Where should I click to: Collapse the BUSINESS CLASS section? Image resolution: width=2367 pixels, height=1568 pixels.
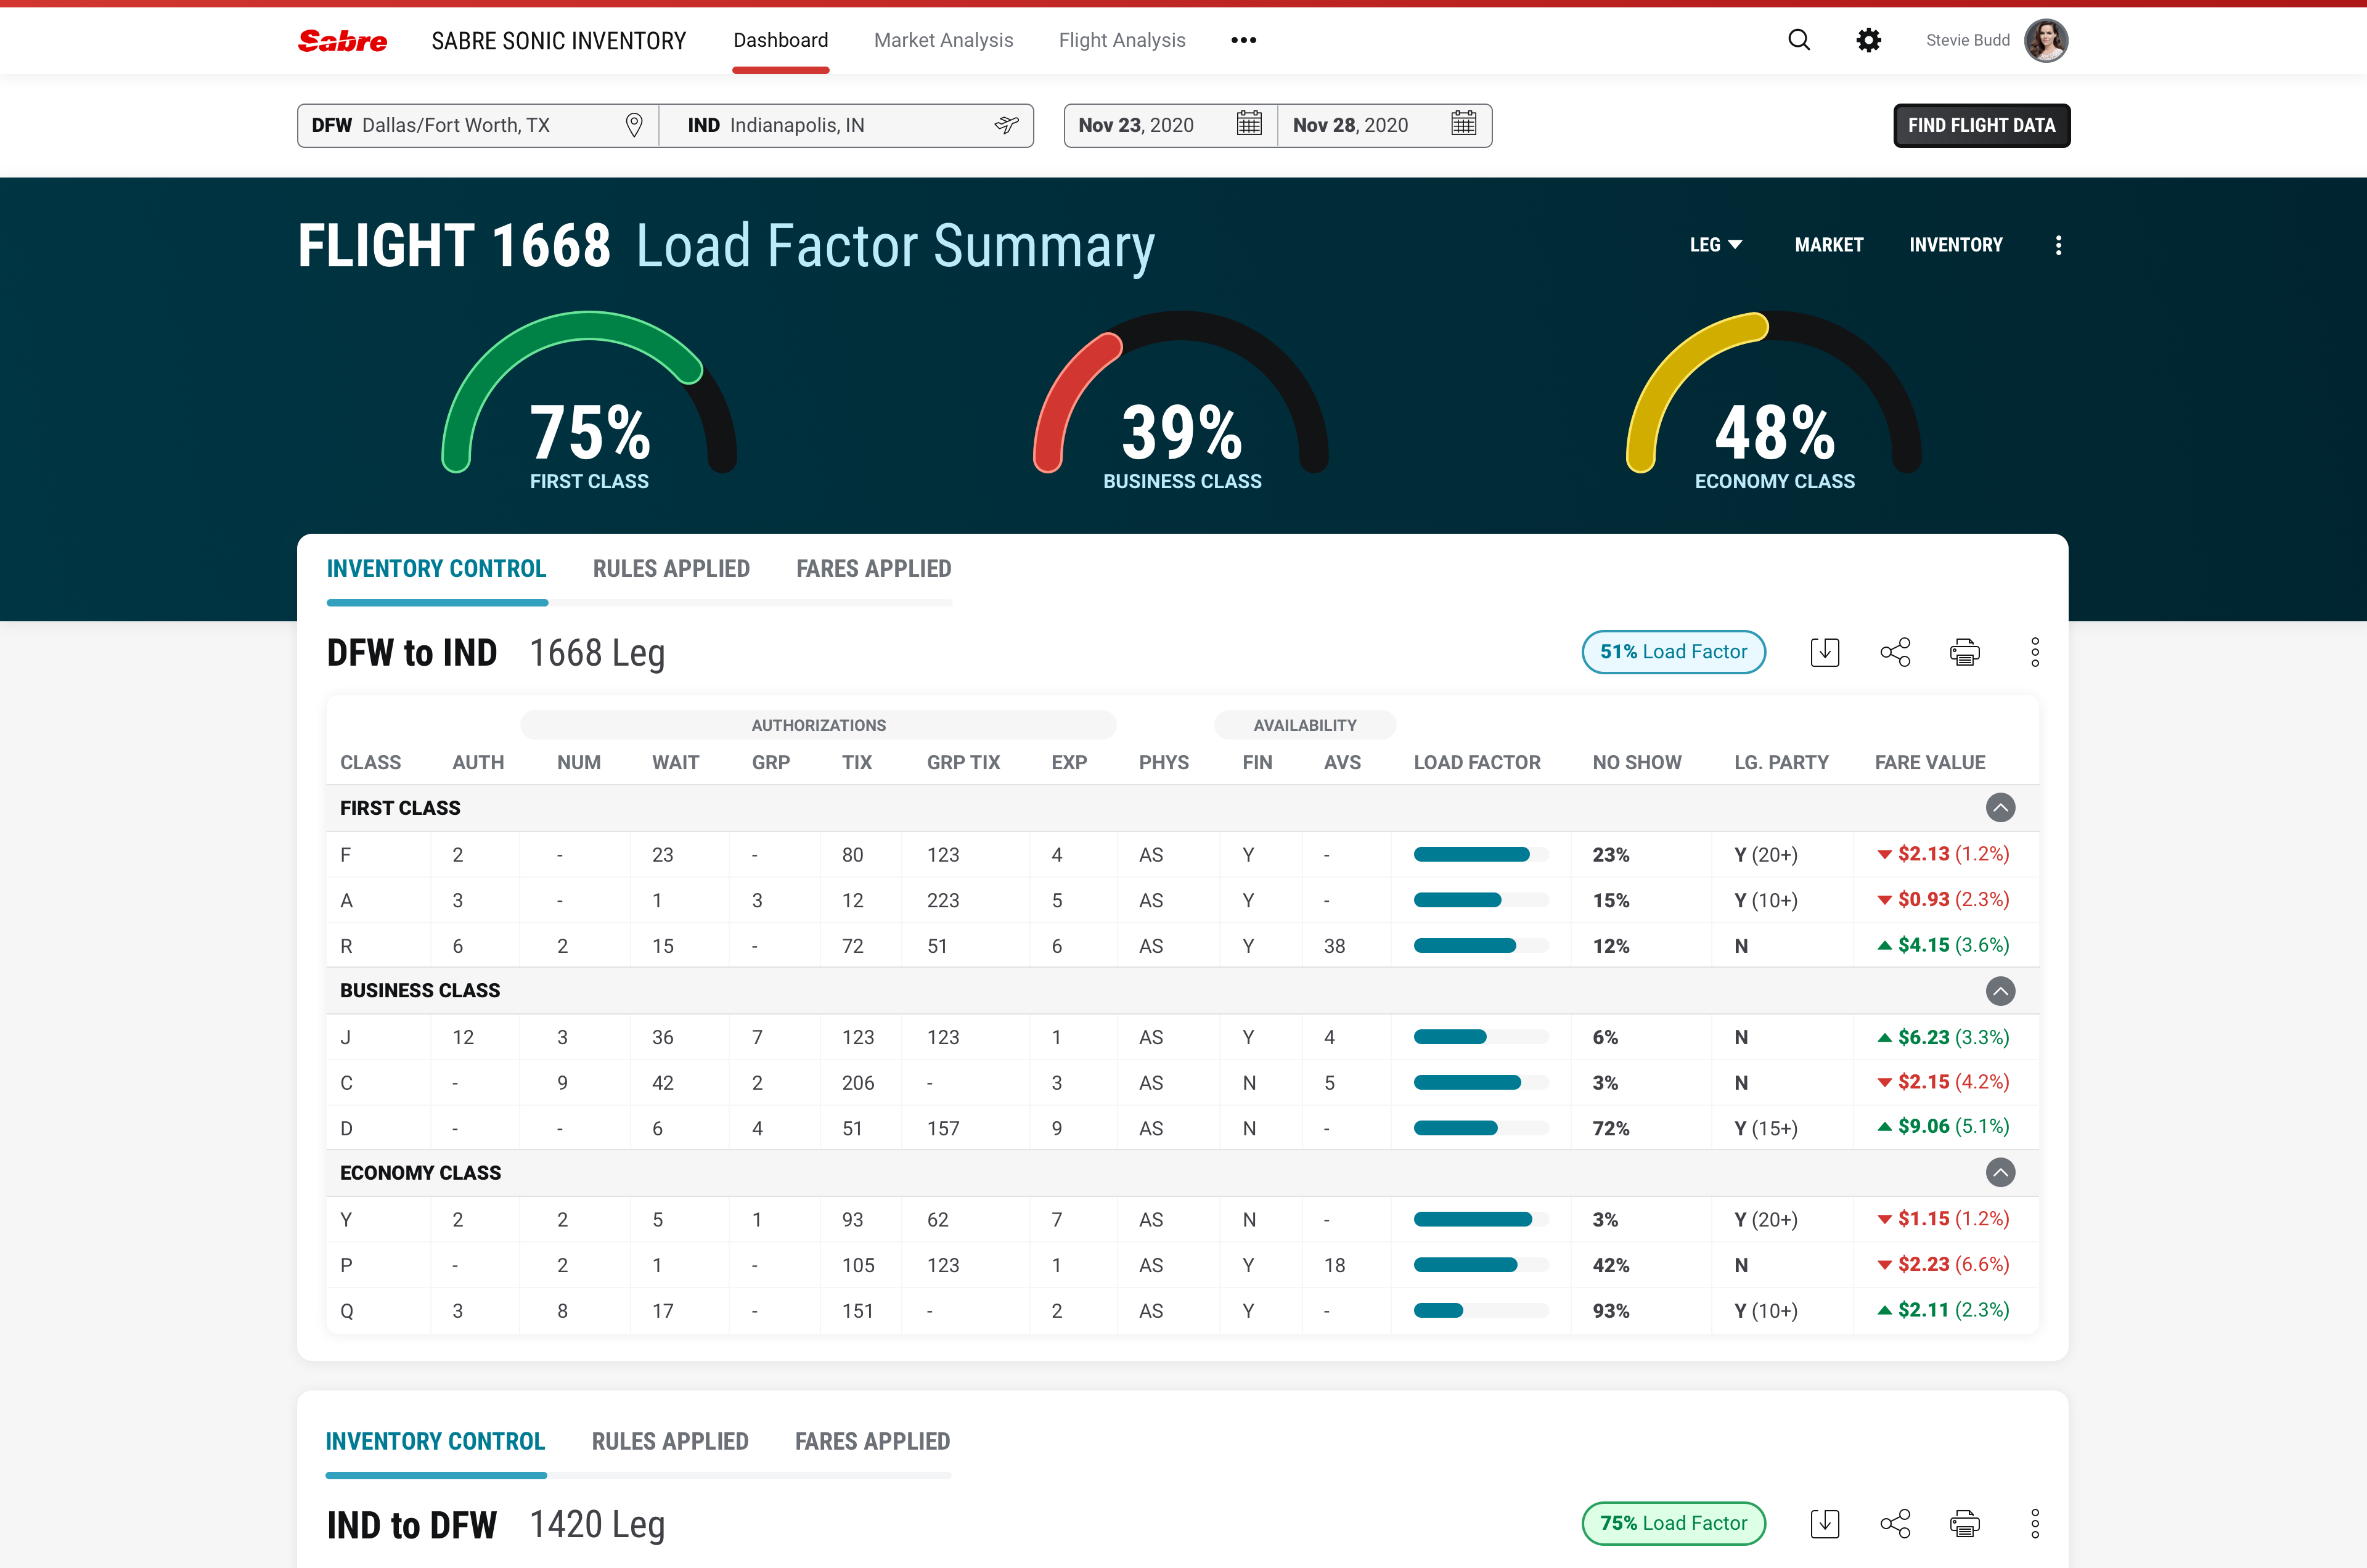[x=2000, y=991]
